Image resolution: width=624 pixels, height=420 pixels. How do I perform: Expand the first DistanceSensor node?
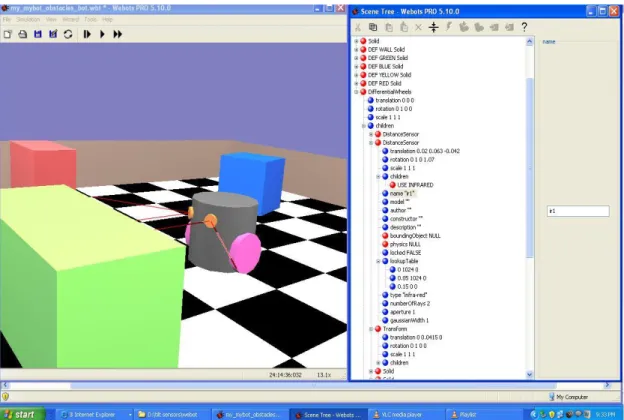coord(371,134)
